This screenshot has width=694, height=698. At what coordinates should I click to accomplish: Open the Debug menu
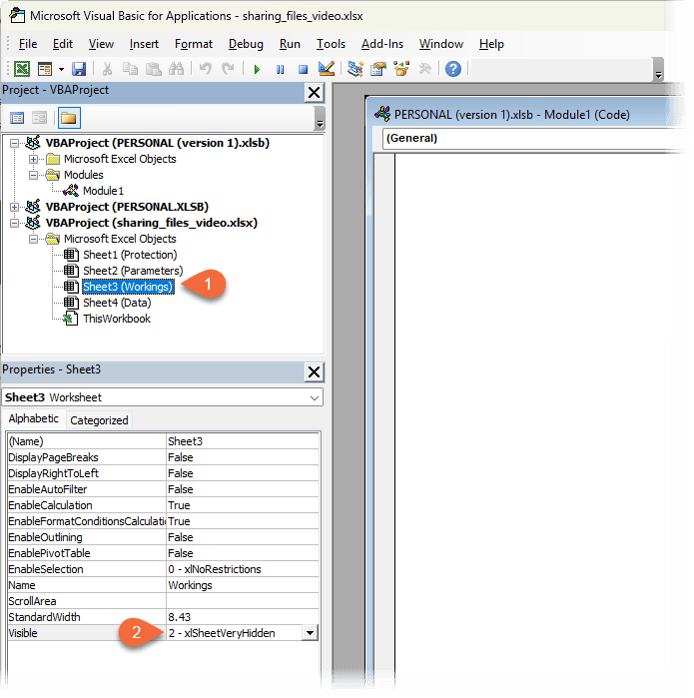246,44
